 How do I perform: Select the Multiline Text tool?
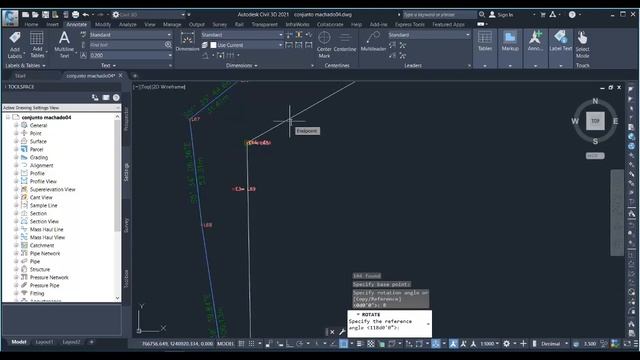coord(64,44)
